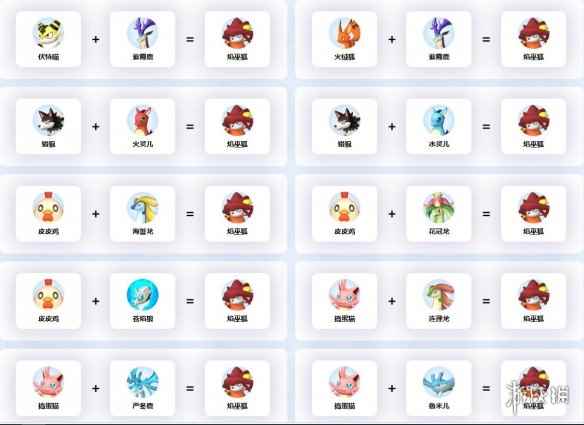This screenshot has height=425, width=584.
Task: Click the black wolf paired with red 火灵儿
Action: (x=48, y=120)
